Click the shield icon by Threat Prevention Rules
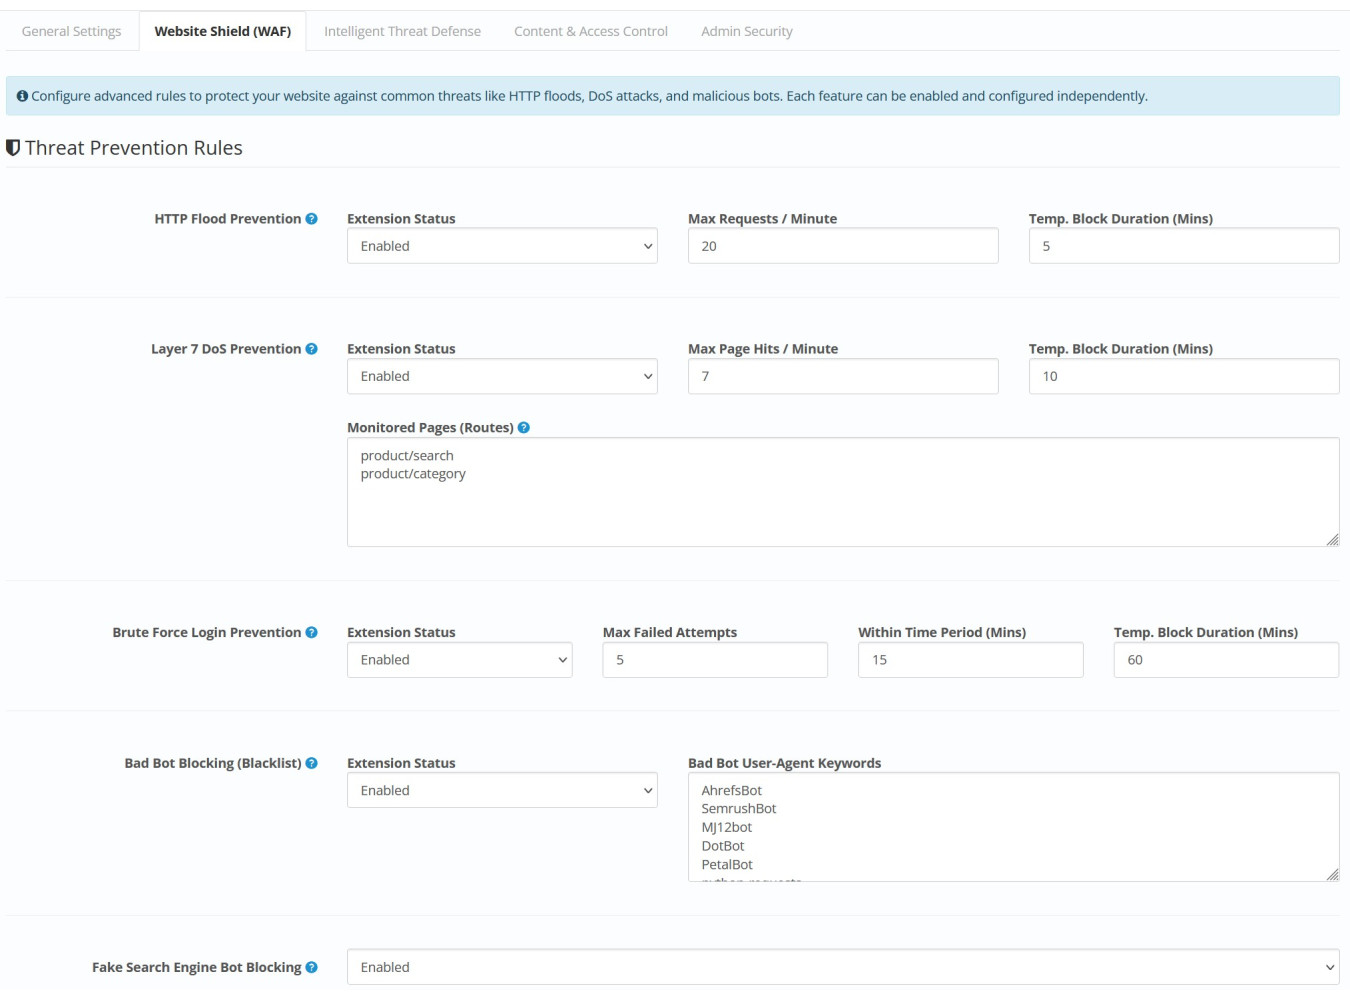 (13, 148)
